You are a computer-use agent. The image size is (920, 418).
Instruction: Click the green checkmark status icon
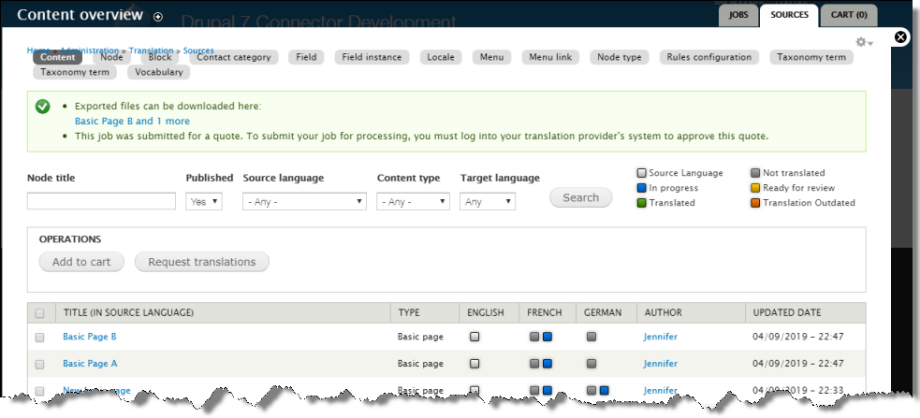[43, 106]
